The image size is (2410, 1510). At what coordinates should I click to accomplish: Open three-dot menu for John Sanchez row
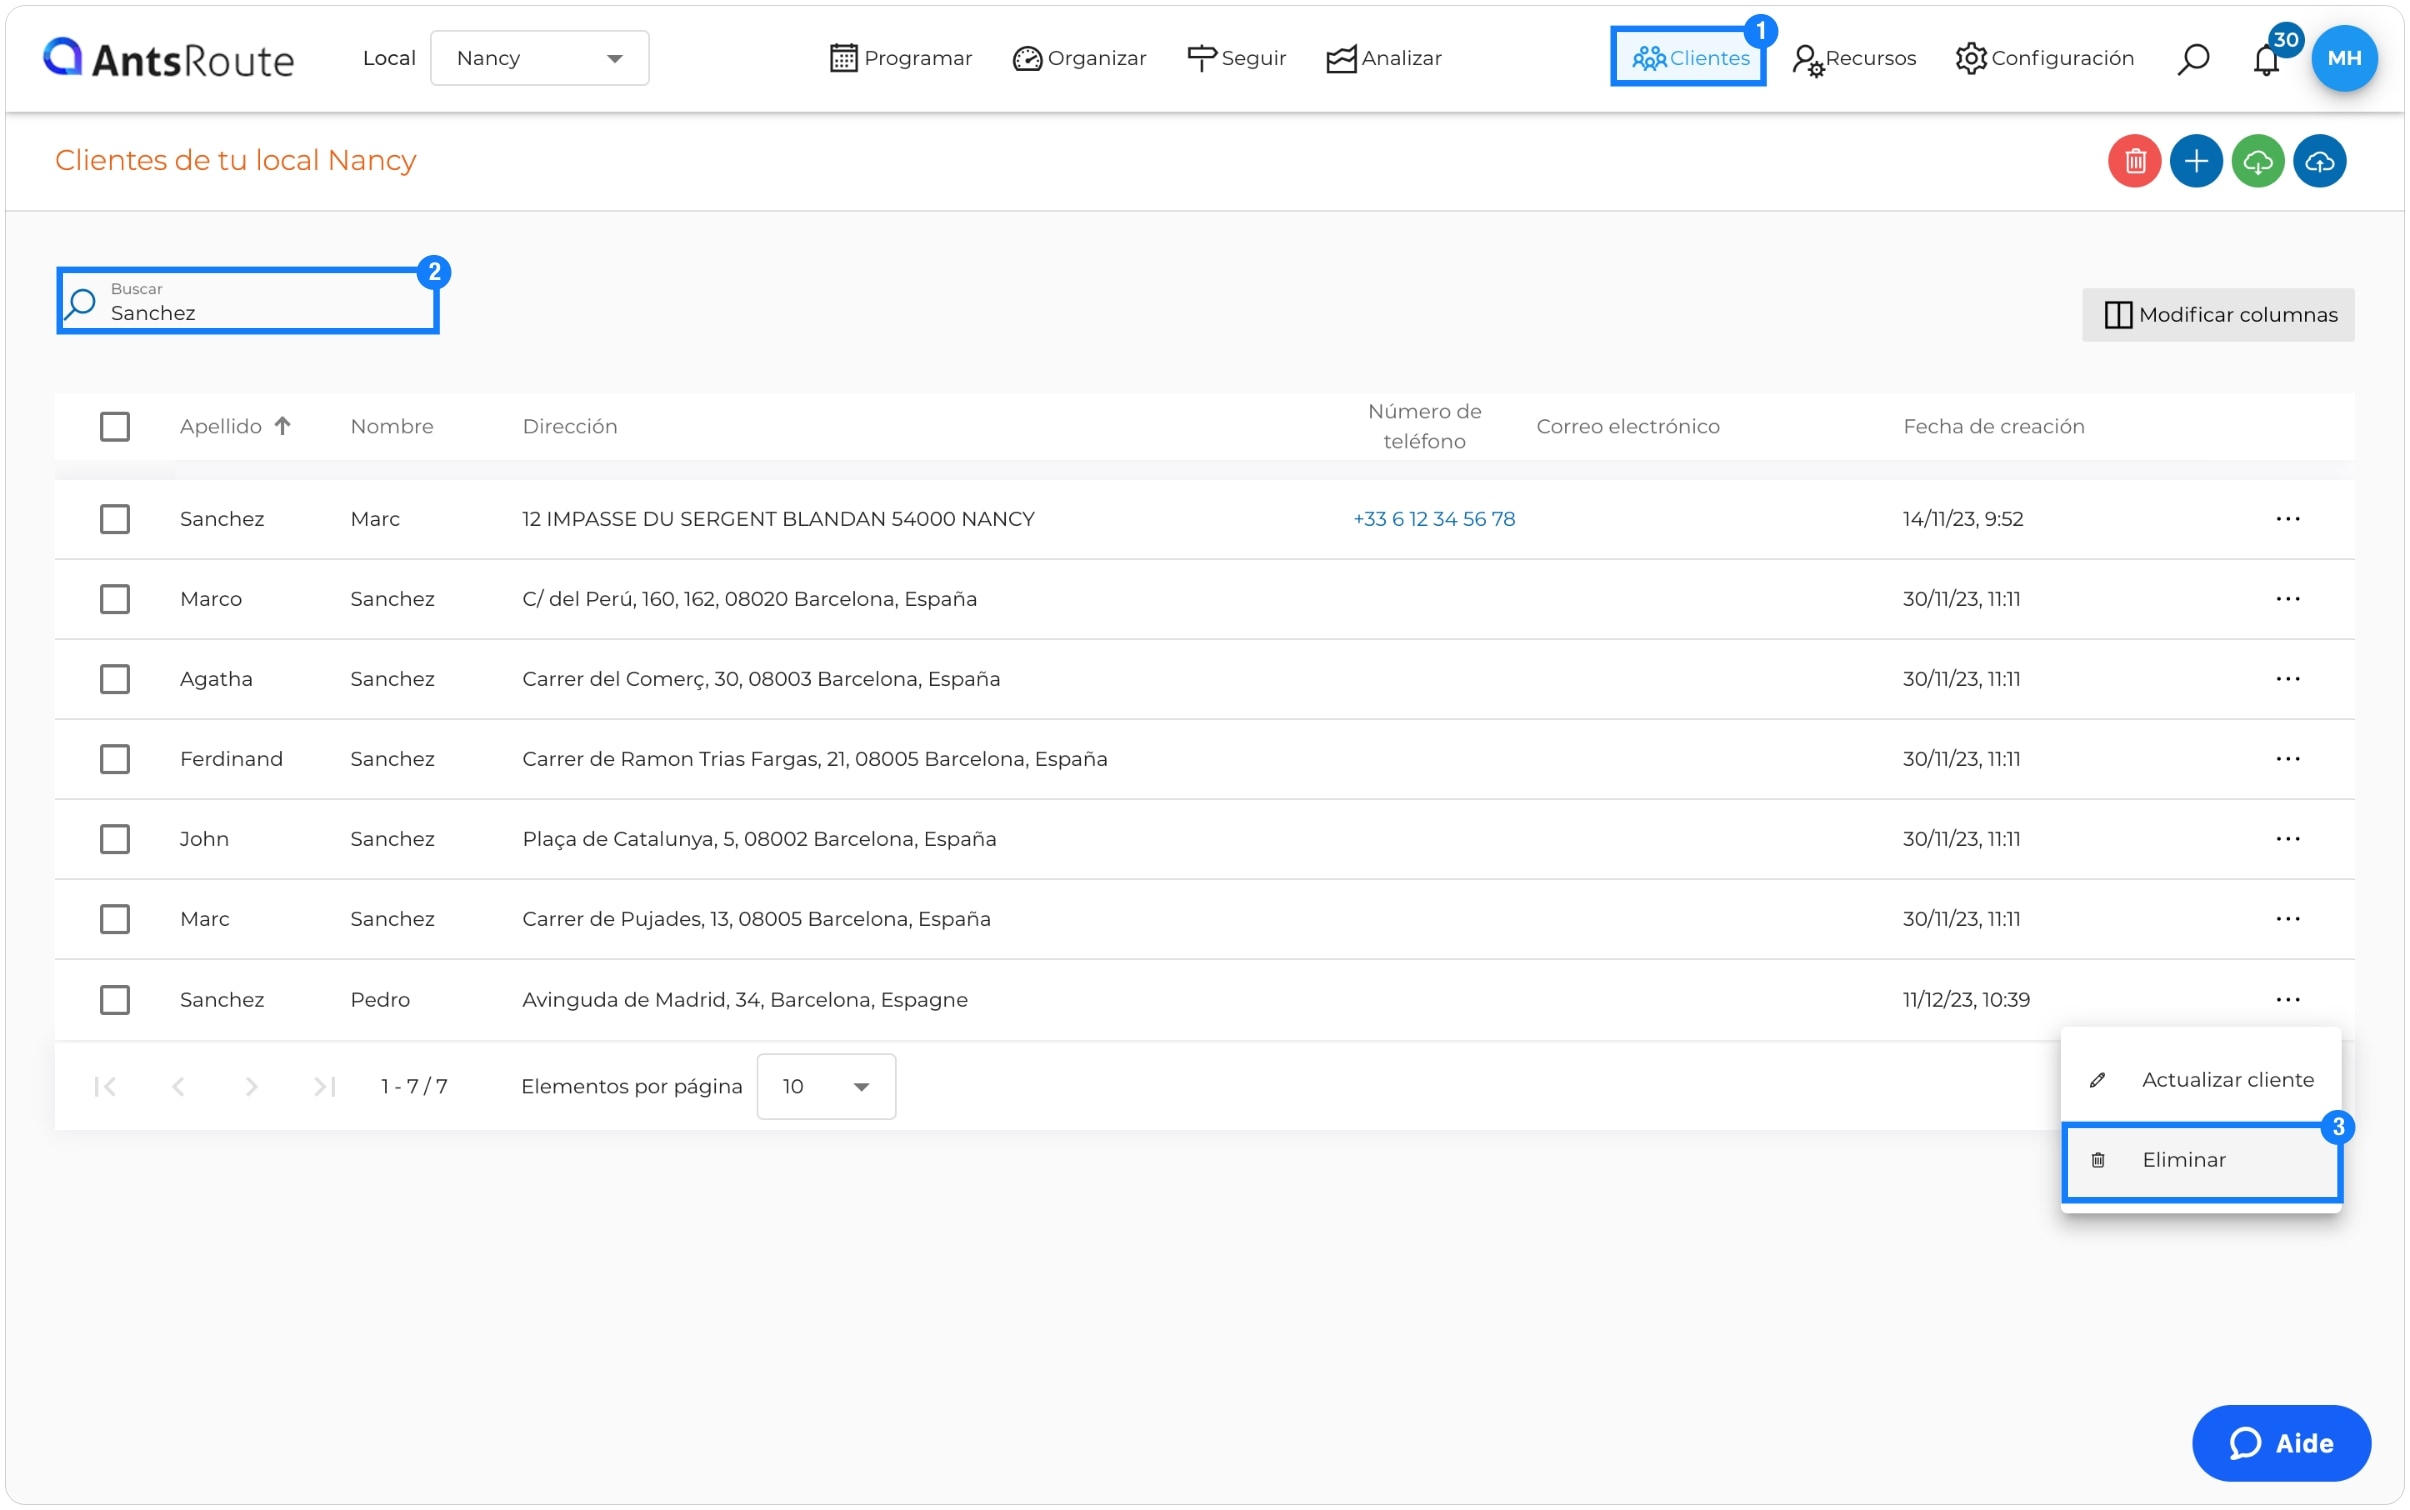pos(2287,839)
